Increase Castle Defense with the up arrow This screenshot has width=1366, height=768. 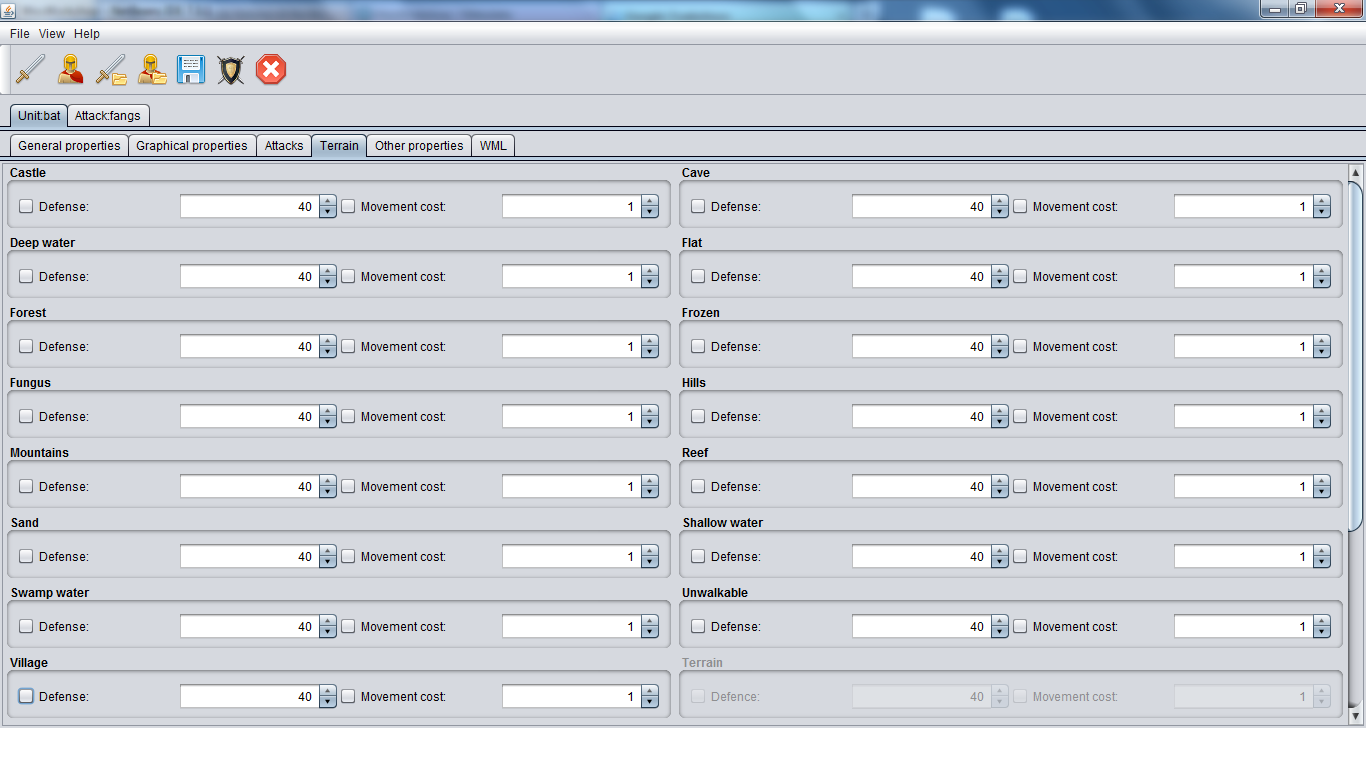[328, 201]
